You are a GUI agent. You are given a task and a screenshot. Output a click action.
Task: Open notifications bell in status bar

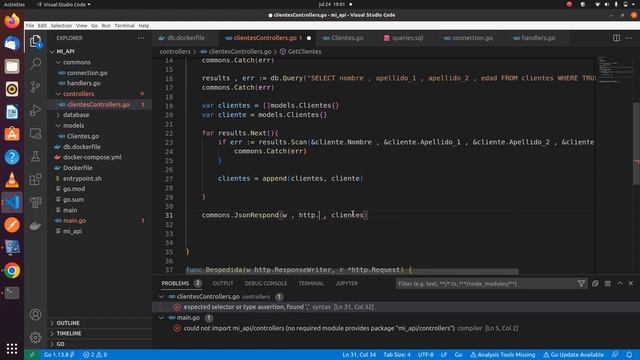(629, 355)
